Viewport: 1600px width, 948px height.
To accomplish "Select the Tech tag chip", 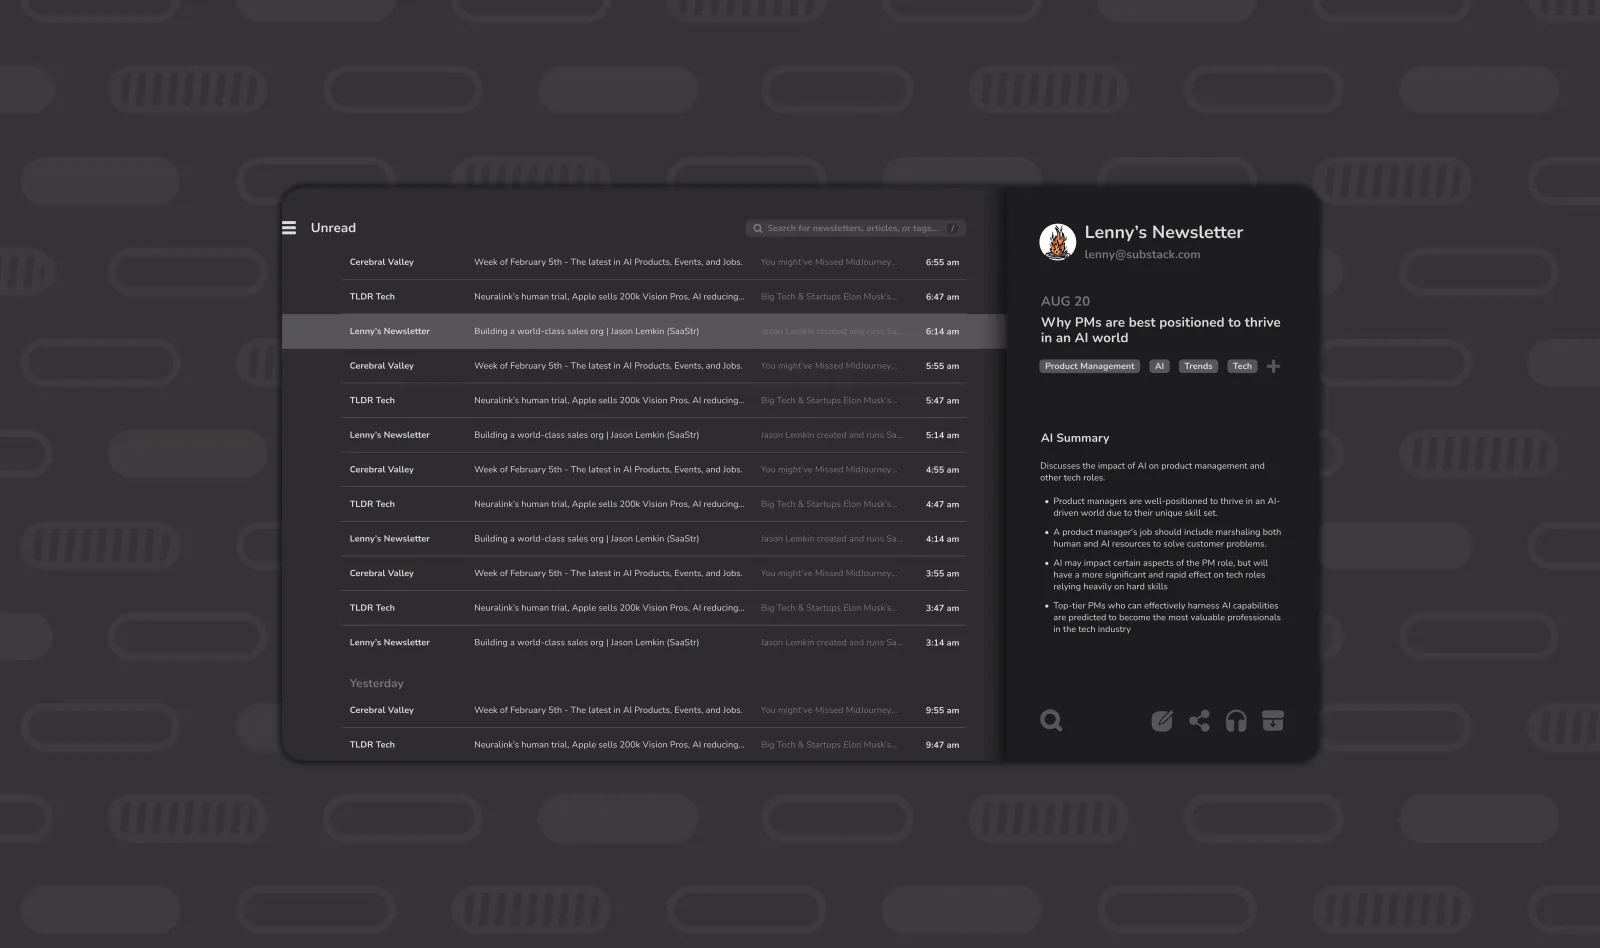I will coord(1242,366).
